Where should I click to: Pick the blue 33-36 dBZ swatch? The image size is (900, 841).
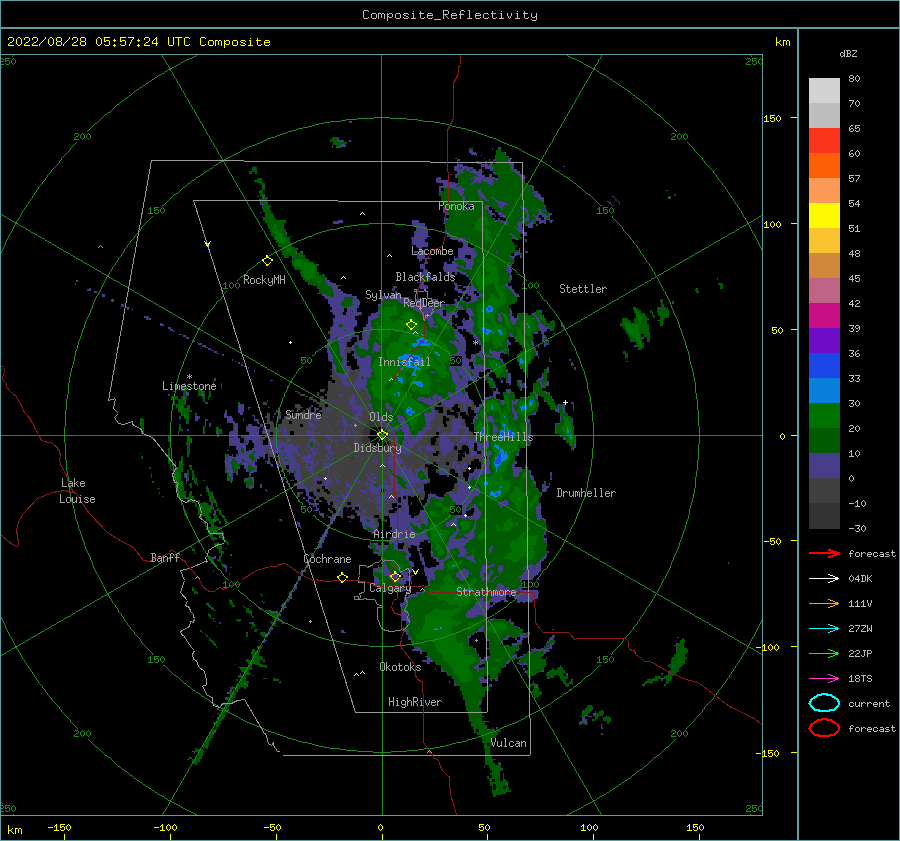[x=824, y=366]
